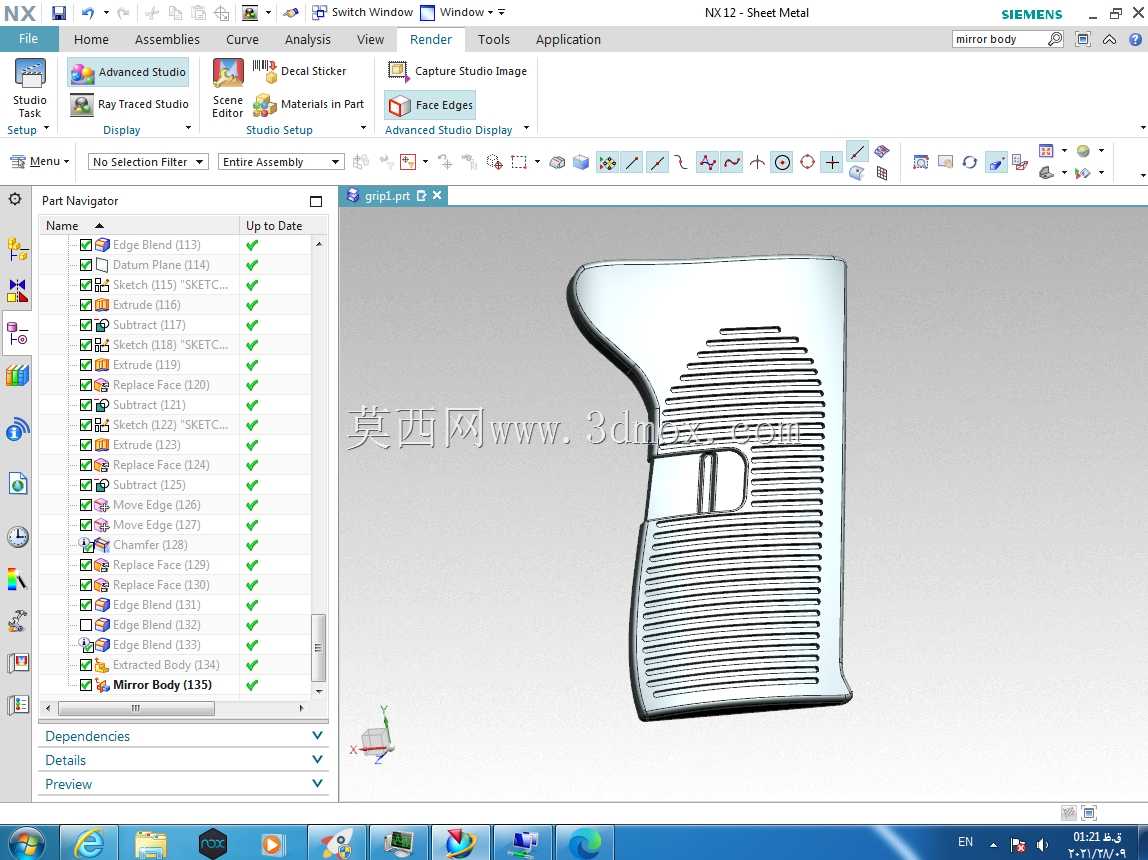Open System Materials color sidebar tab
Viewport: 1148px width, 860px height.
pyautogui.click(x=18, y=580)
